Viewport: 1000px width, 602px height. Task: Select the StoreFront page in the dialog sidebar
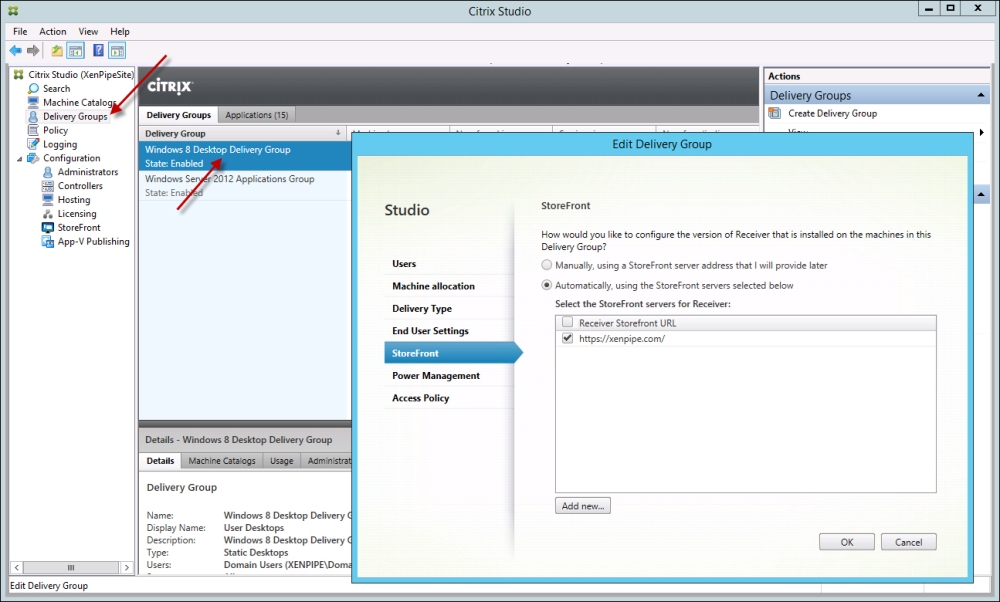click(x=453, y=353)
